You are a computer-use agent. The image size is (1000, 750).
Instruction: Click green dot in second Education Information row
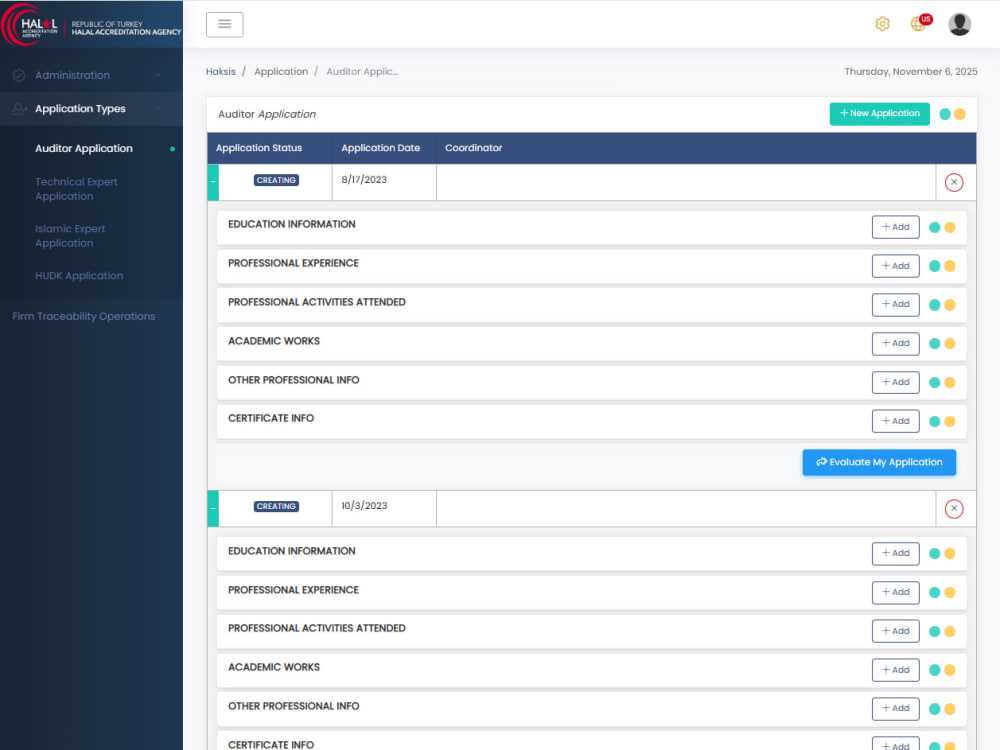[934, 554]
